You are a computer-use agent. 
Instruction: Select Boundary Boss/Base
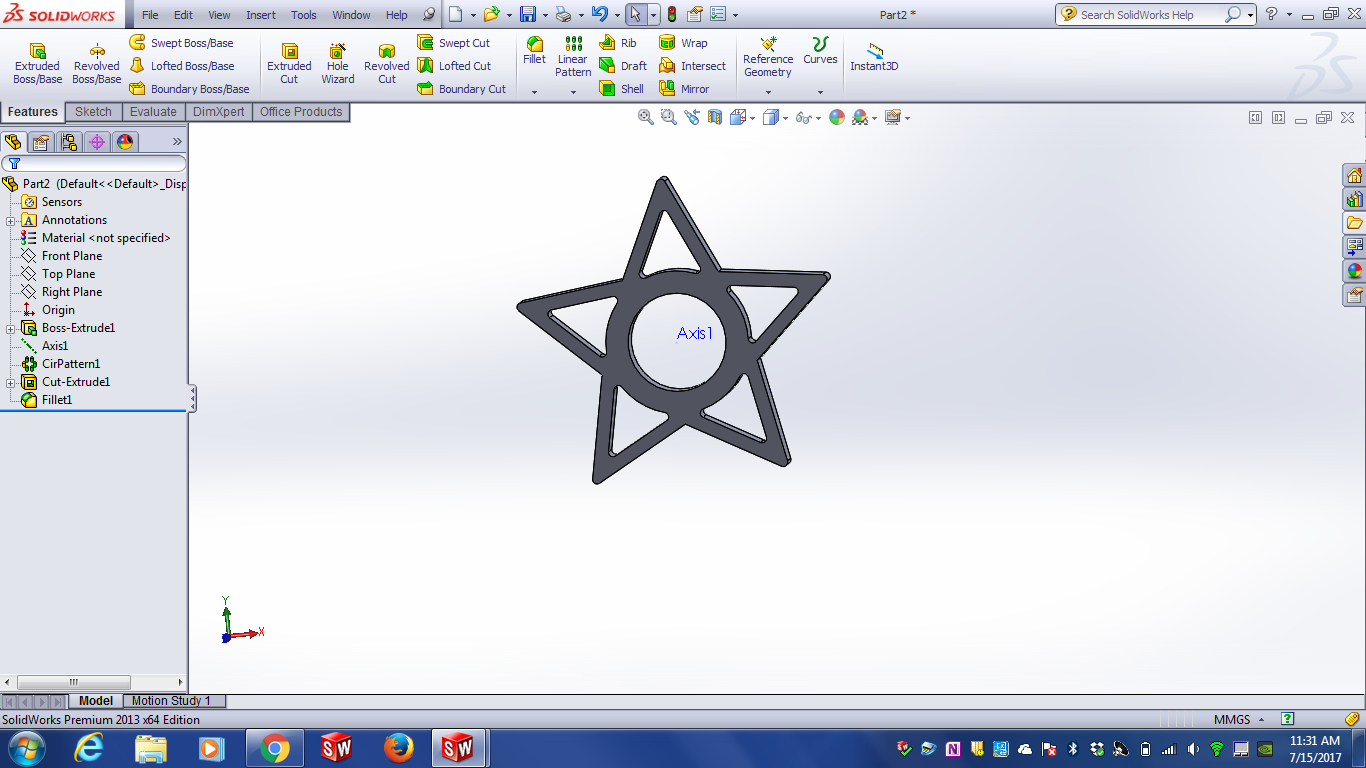click(x=189, y=89)
